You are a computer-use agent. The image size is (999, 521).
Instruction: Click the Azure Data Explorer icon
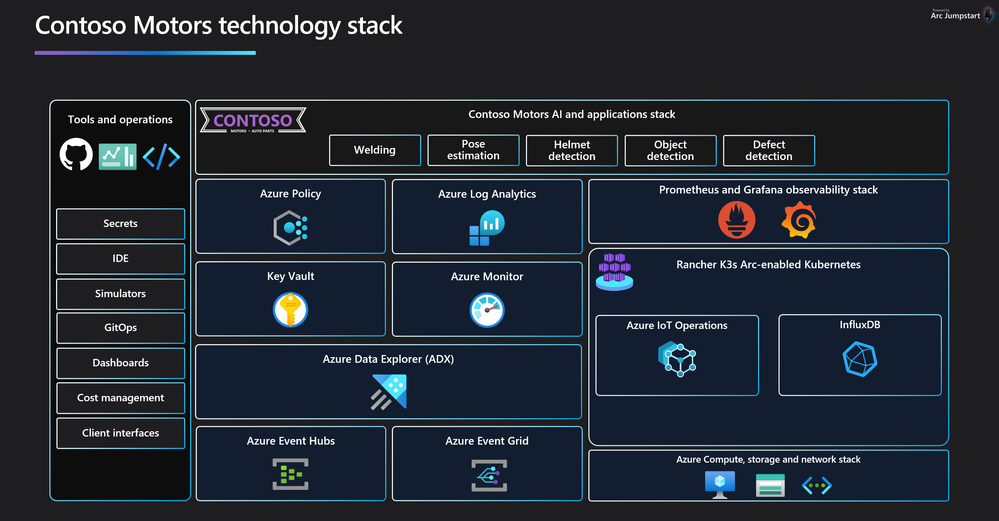click(x=389, y=392)
